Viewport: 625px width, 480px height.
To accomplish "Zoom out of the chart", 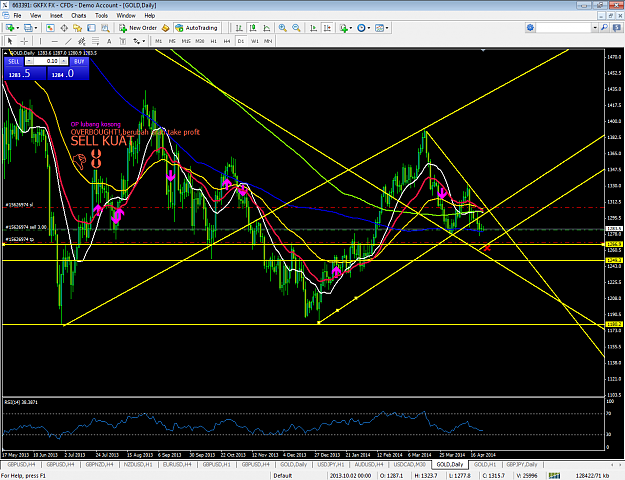I will (x=296, y=28).
